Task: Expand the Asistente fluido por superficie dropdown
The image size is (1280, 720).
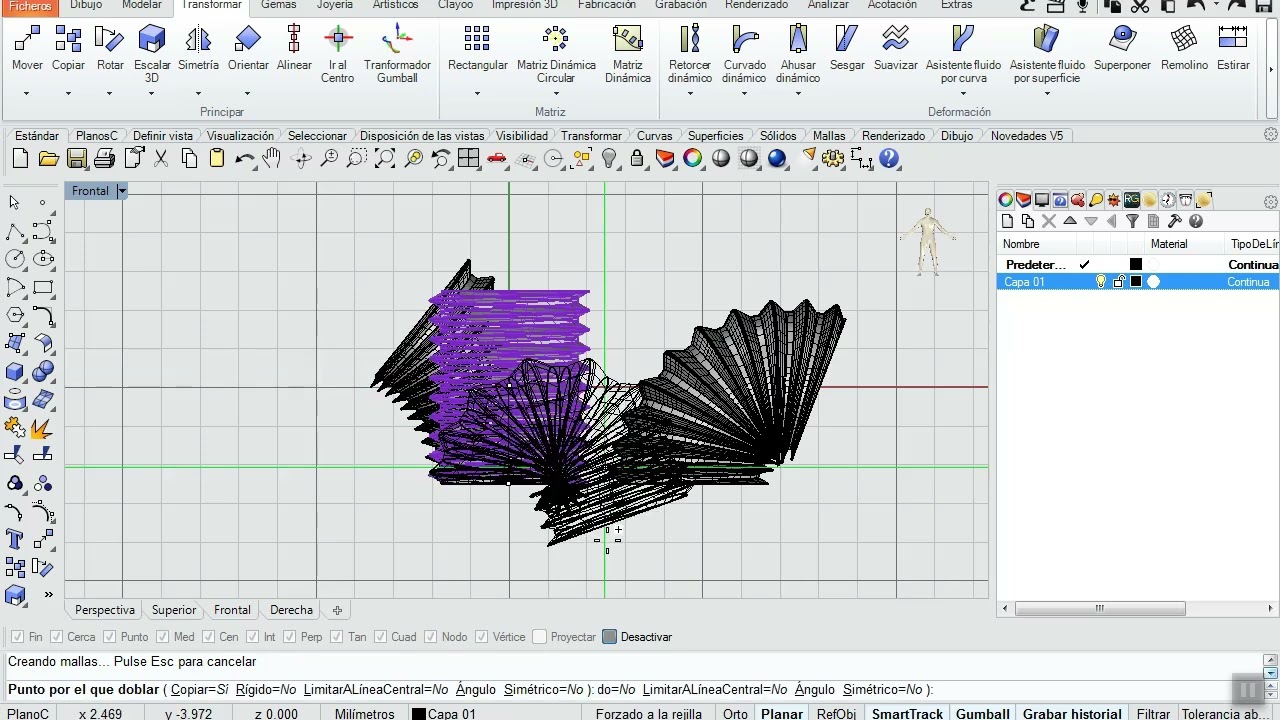Action: tap(1047, 94)
